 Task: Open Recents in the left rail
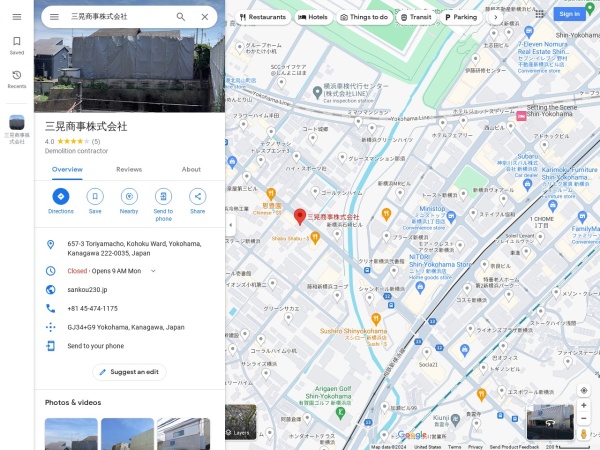[17, 79]
